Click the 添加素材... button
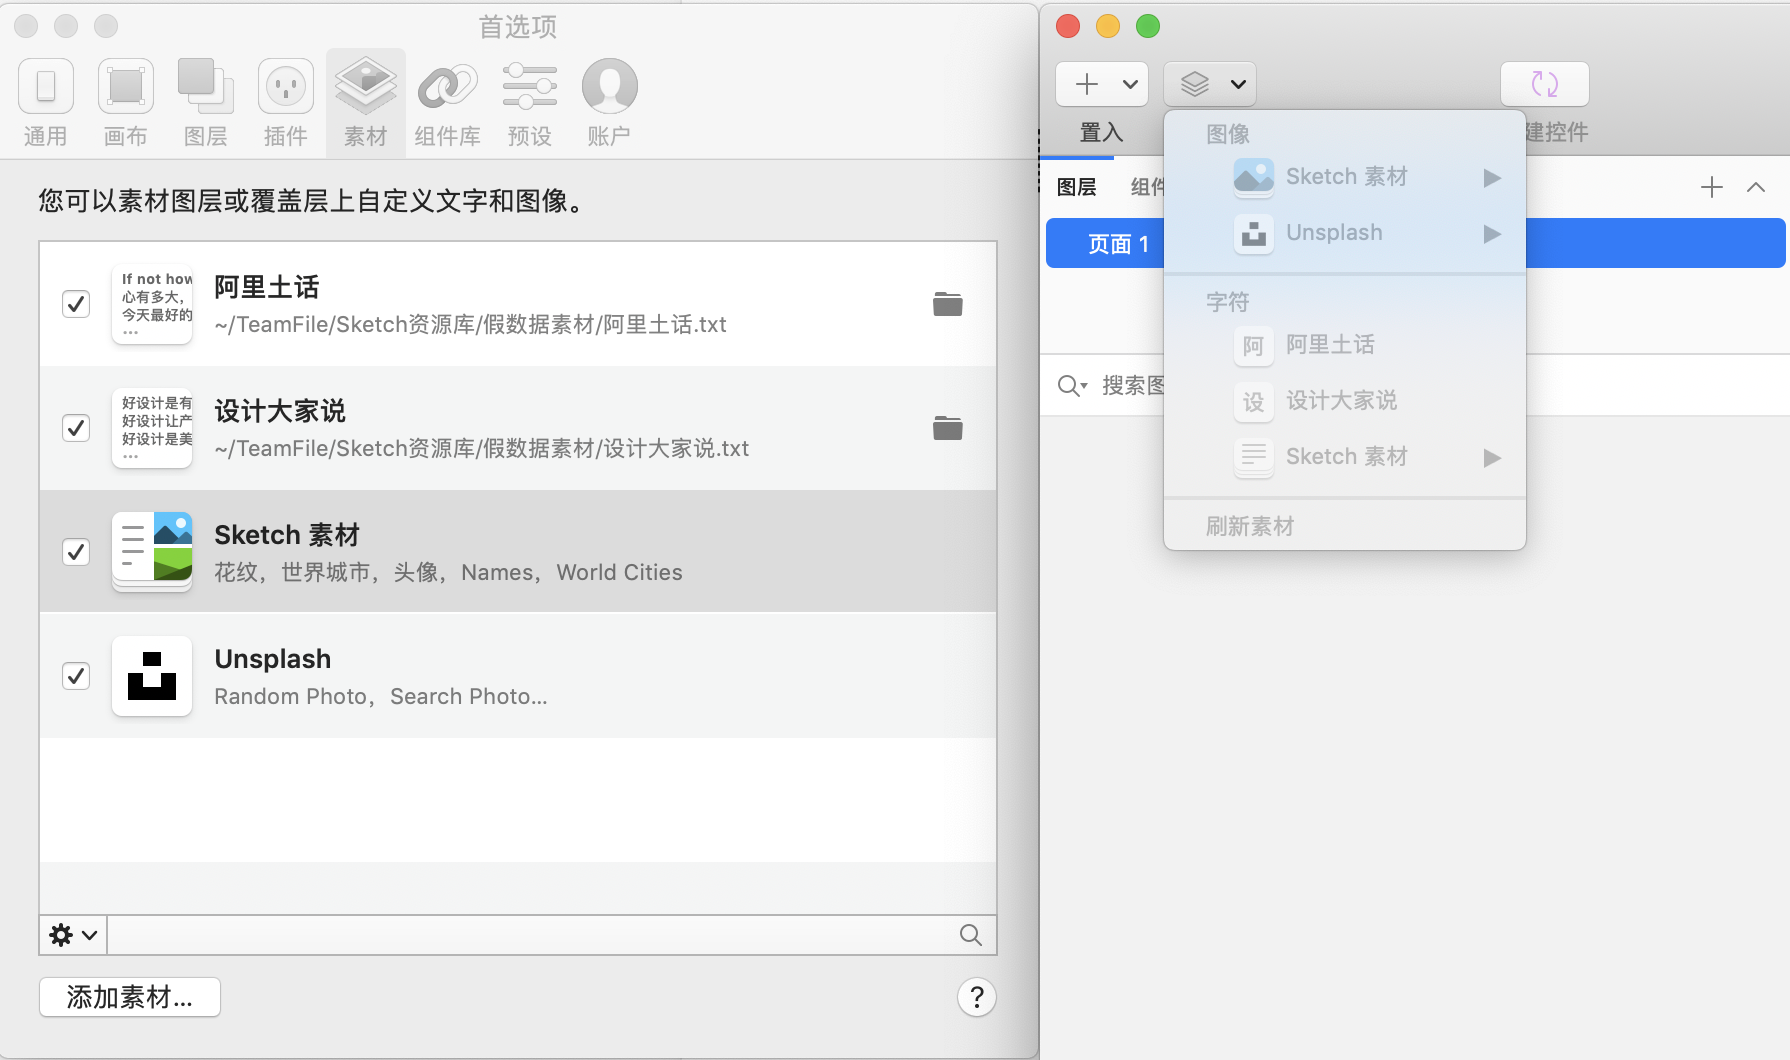This screenshot has height=1060, width=1790. click(x=130, y=997)
